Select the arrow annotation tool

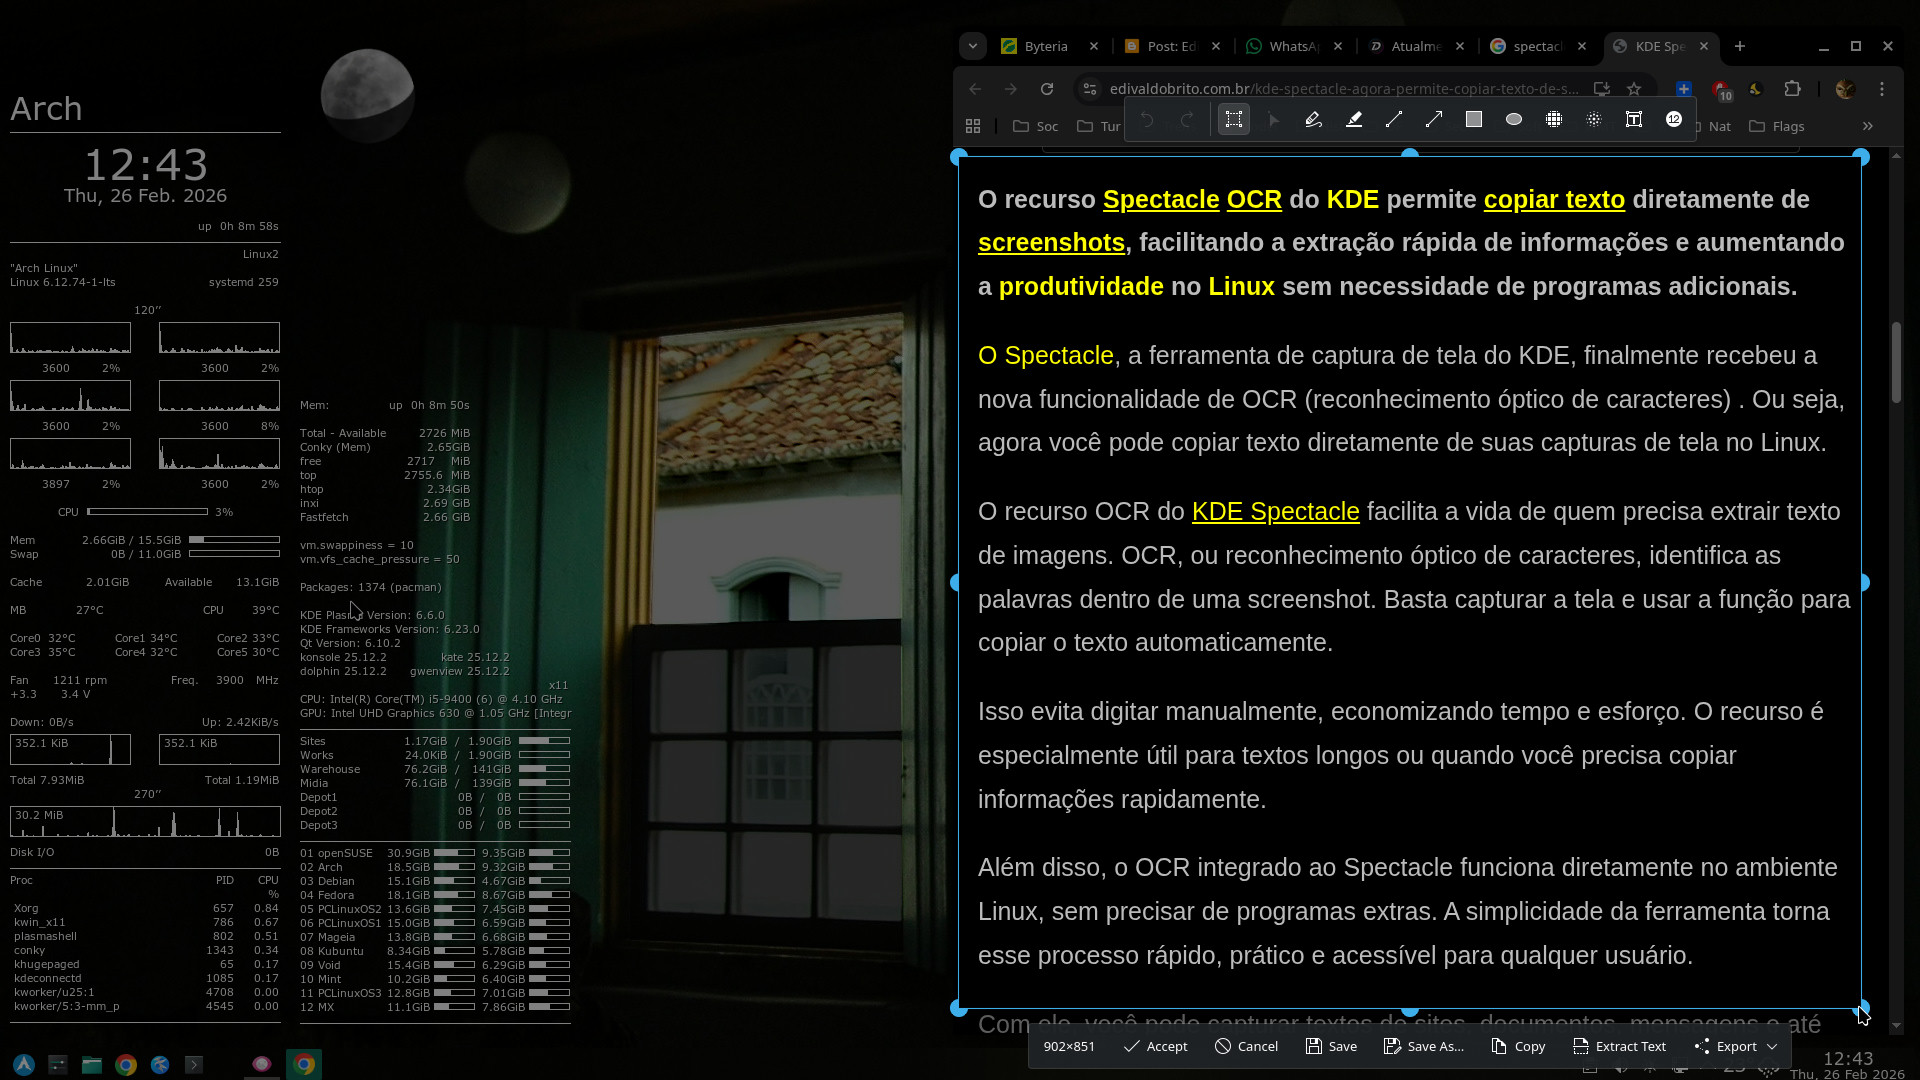[1434, 120]
